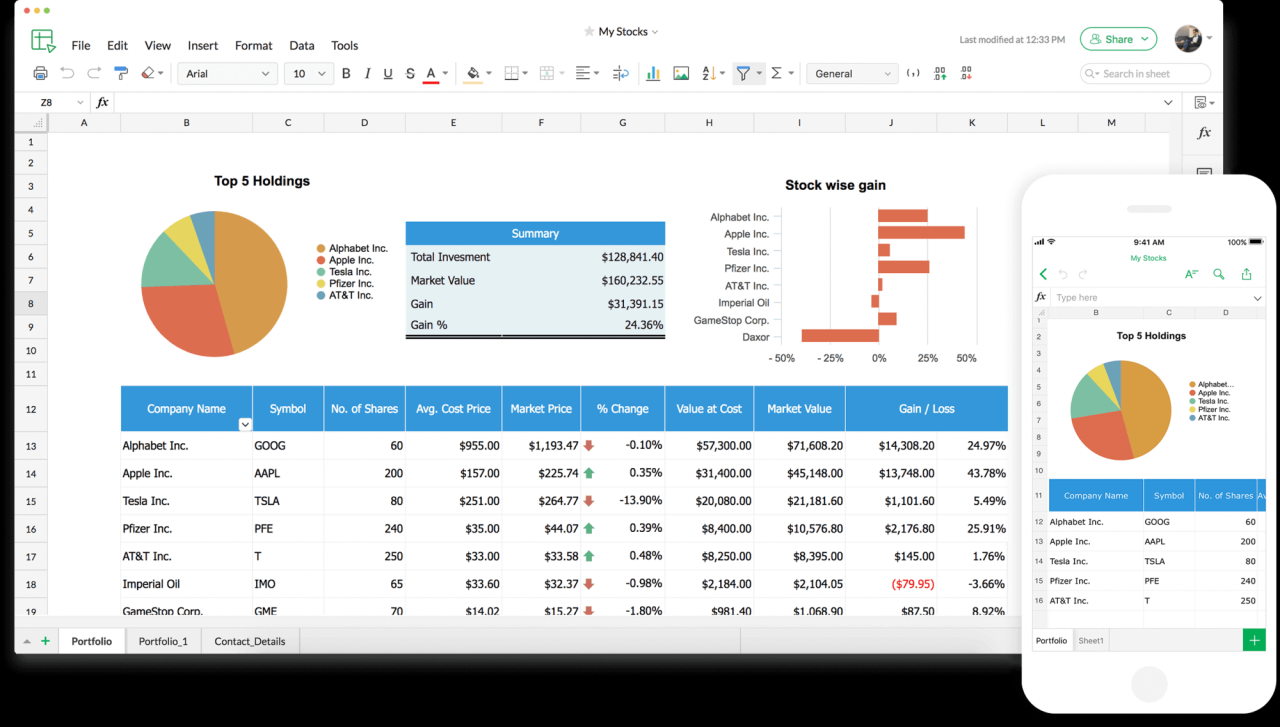
Task: Undo the last action
Action: (x=68, y=73)
